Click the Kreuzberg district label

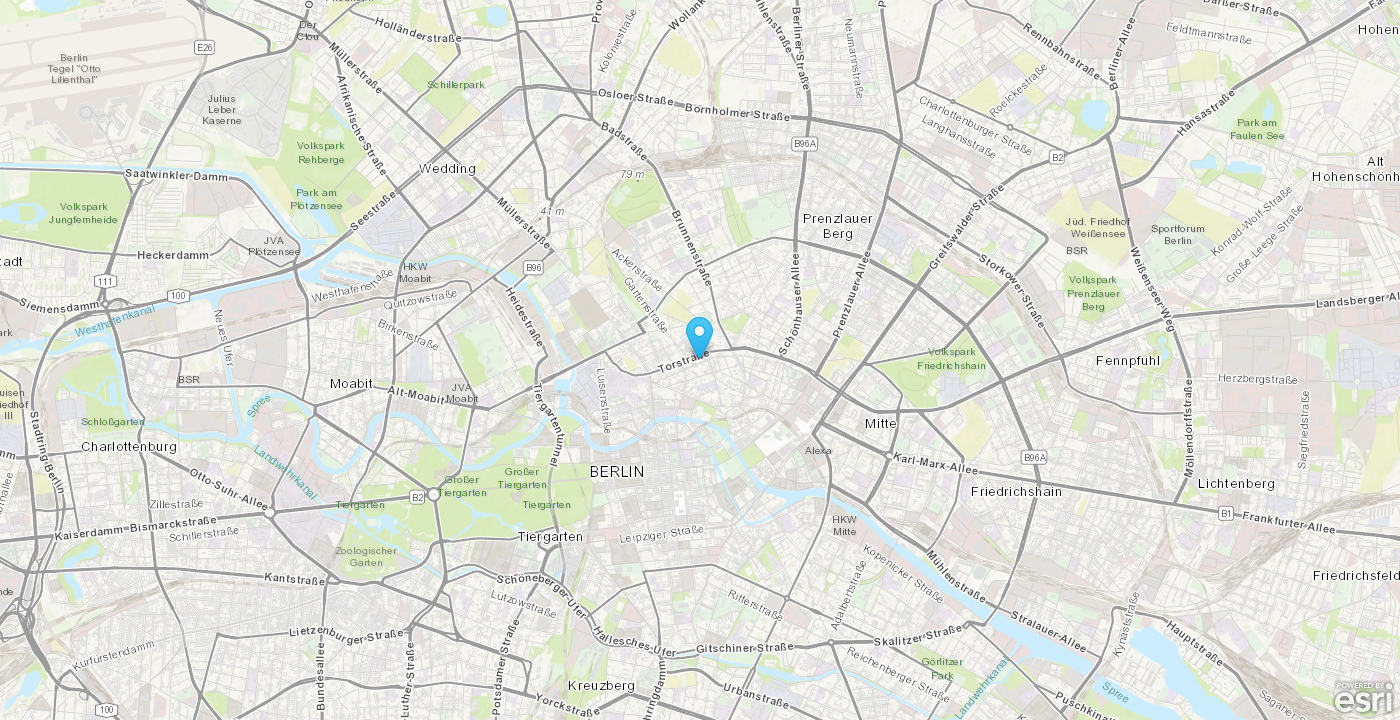click(601, 685)
